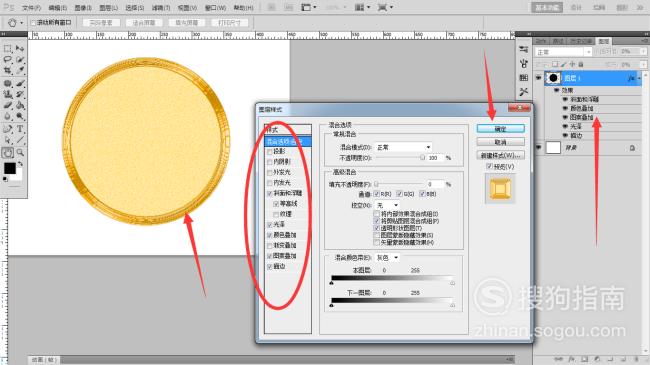Select the Move tool

(x=19, y=49)
